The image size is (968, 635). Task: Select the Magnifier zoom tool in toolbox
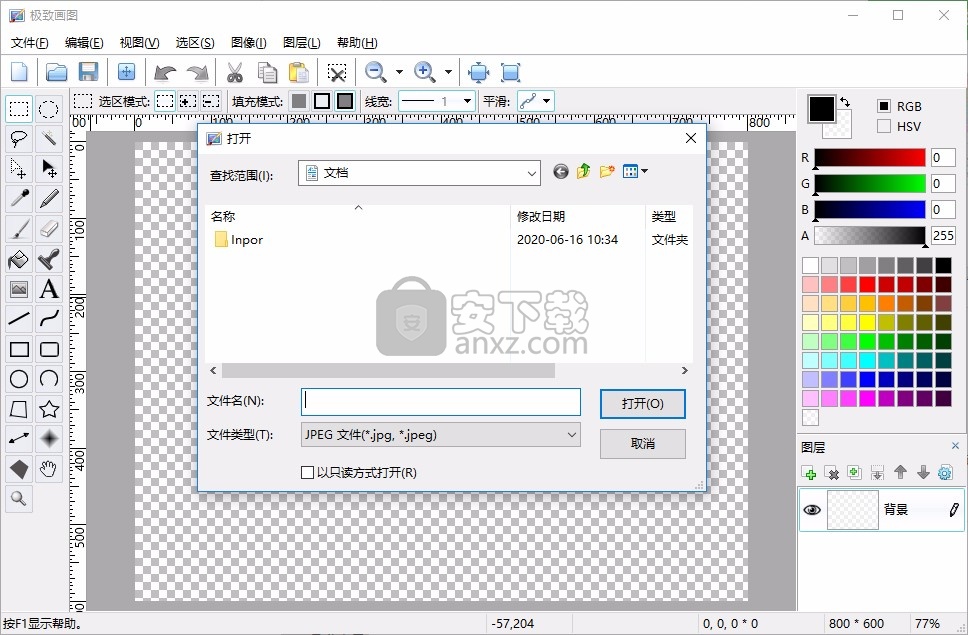[19, 499]
